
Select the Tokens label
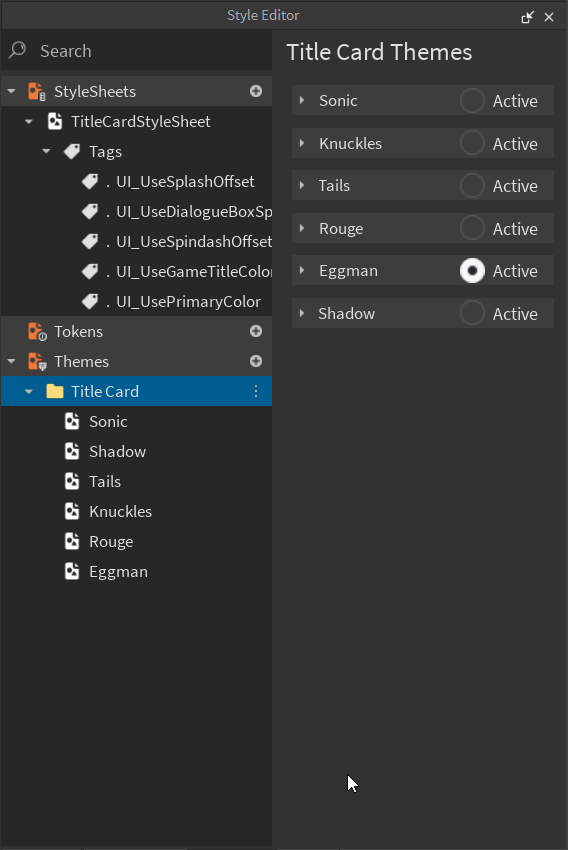pos(79,332)
